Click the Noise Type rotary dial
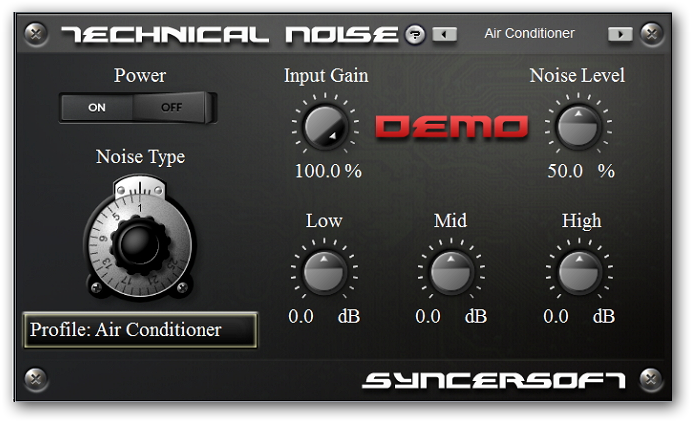 (140, 243)
